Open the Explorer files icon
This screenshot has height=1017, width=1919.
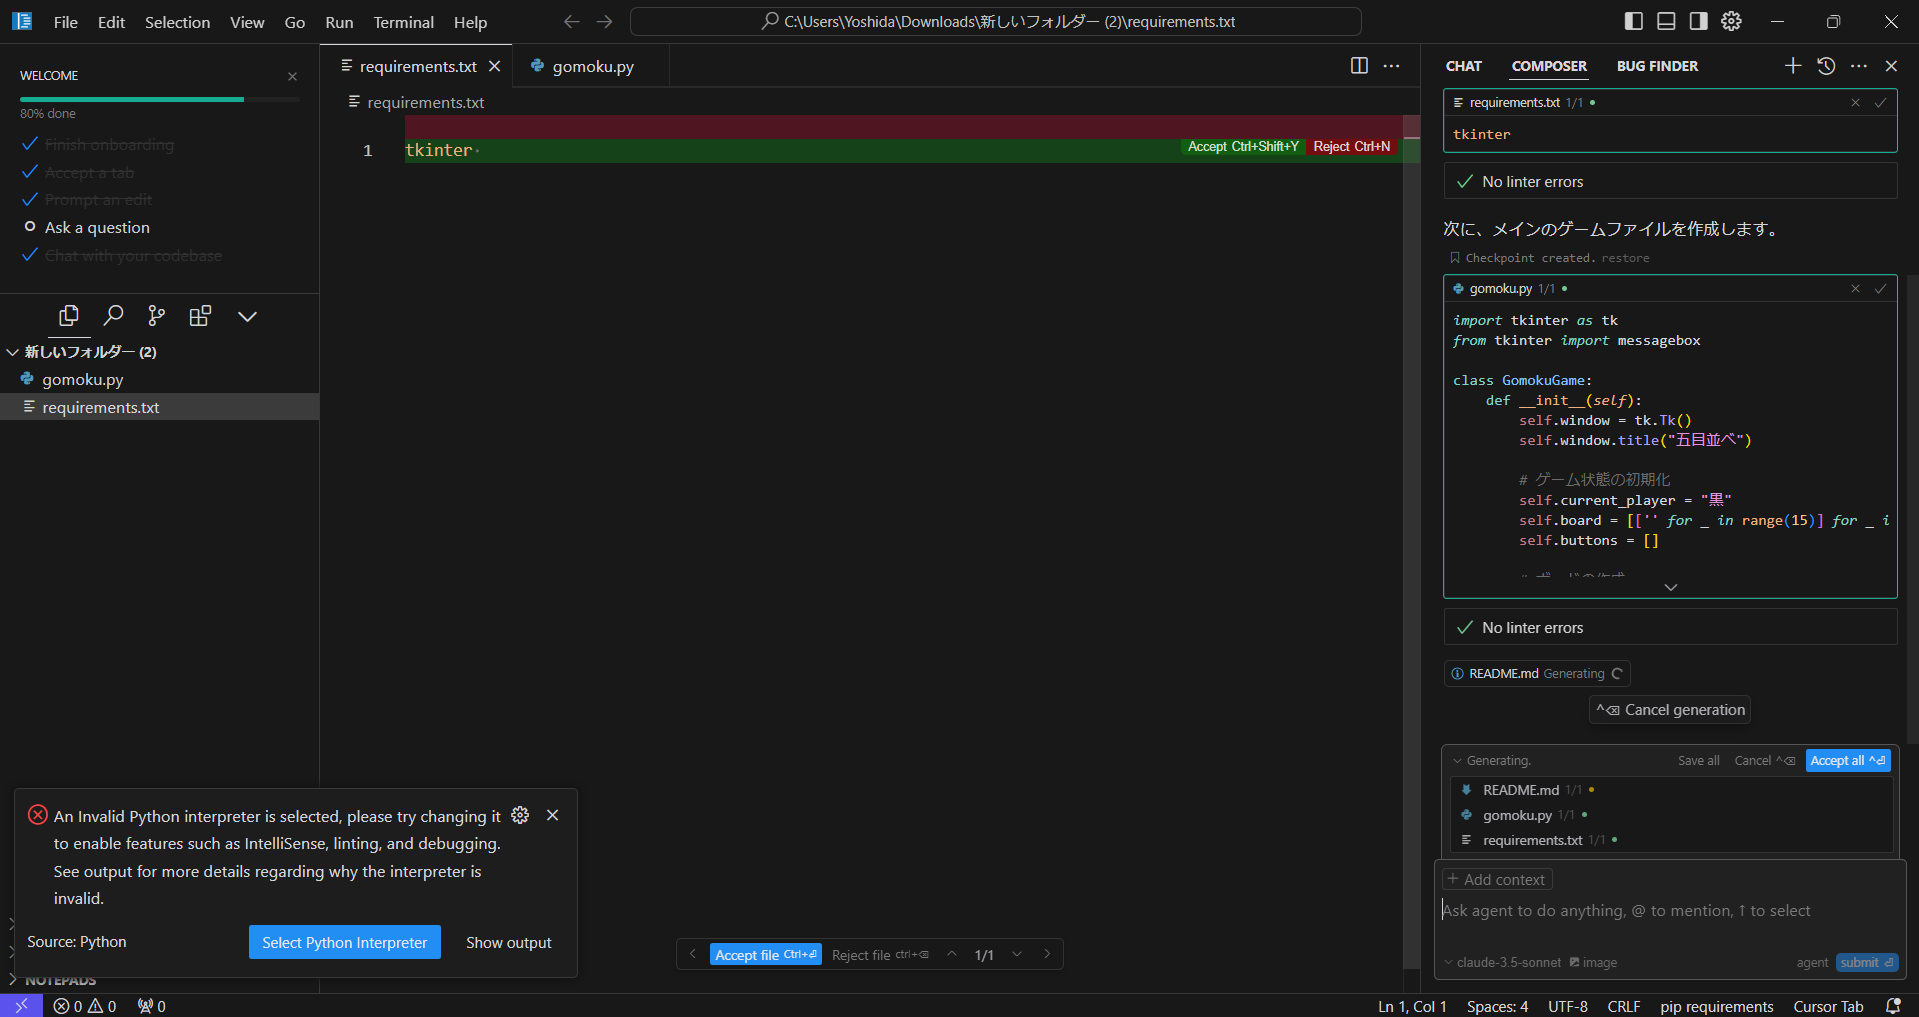[69, 316]
